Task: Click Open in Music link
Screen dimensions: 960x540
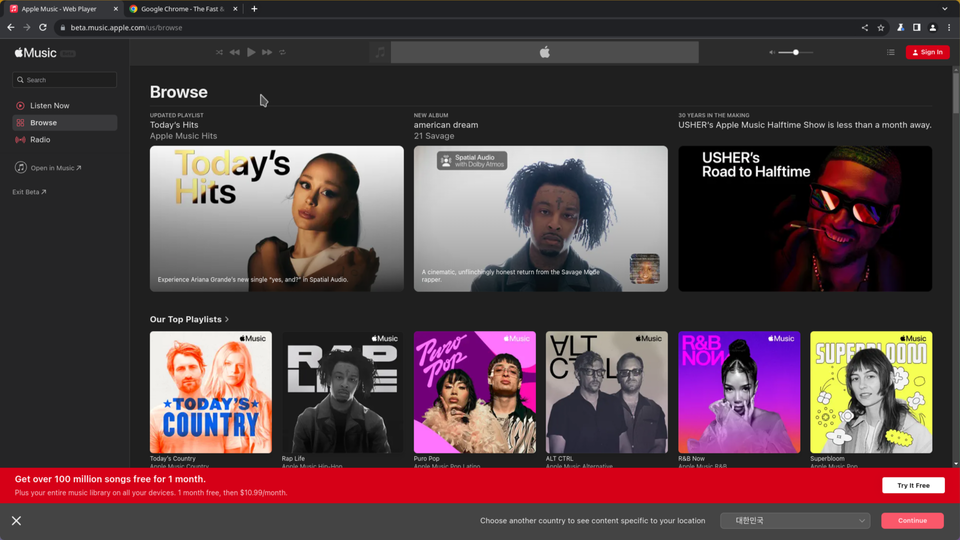Action: tap(48, 168)
